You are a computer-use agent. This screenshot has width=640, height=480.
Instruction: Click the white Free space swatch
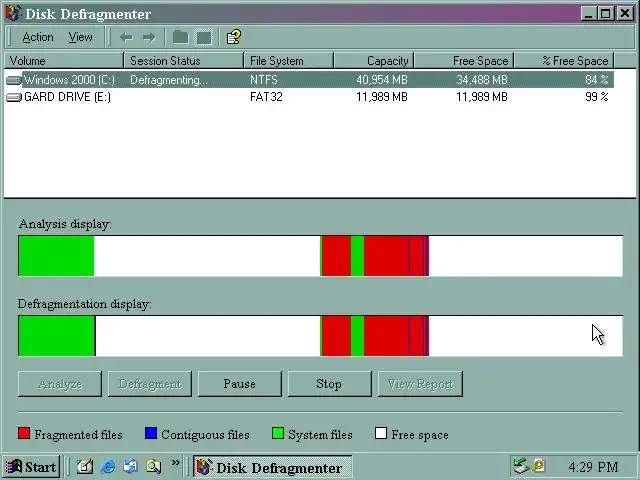click(x=381, y=433)
